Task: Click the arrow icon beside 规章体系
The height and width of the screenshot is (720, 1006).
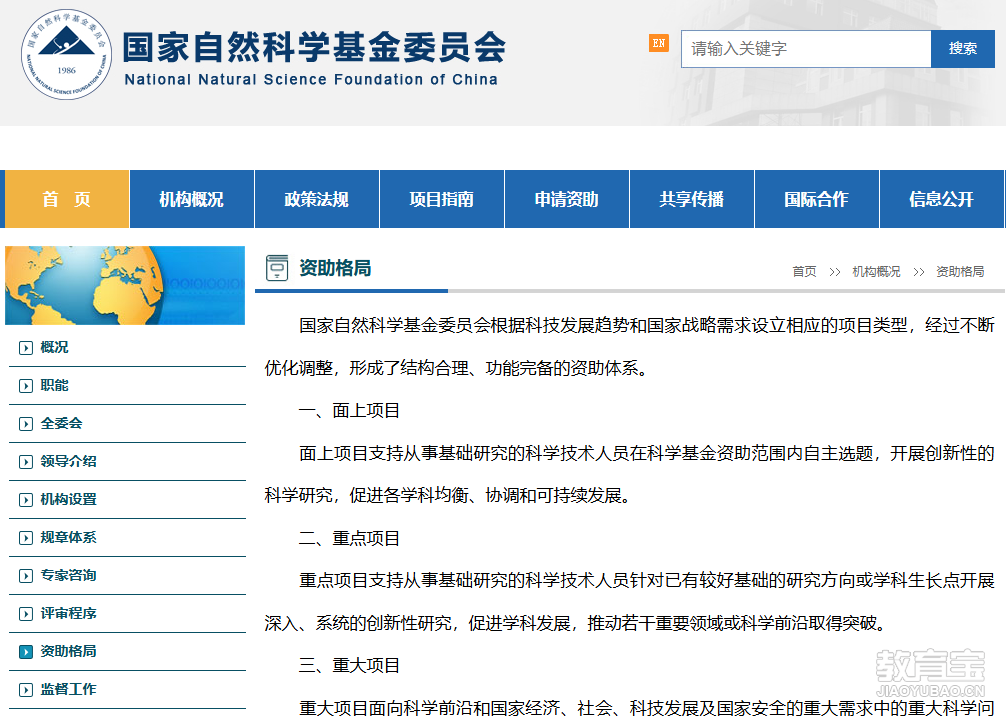Action: click(26, 538)
